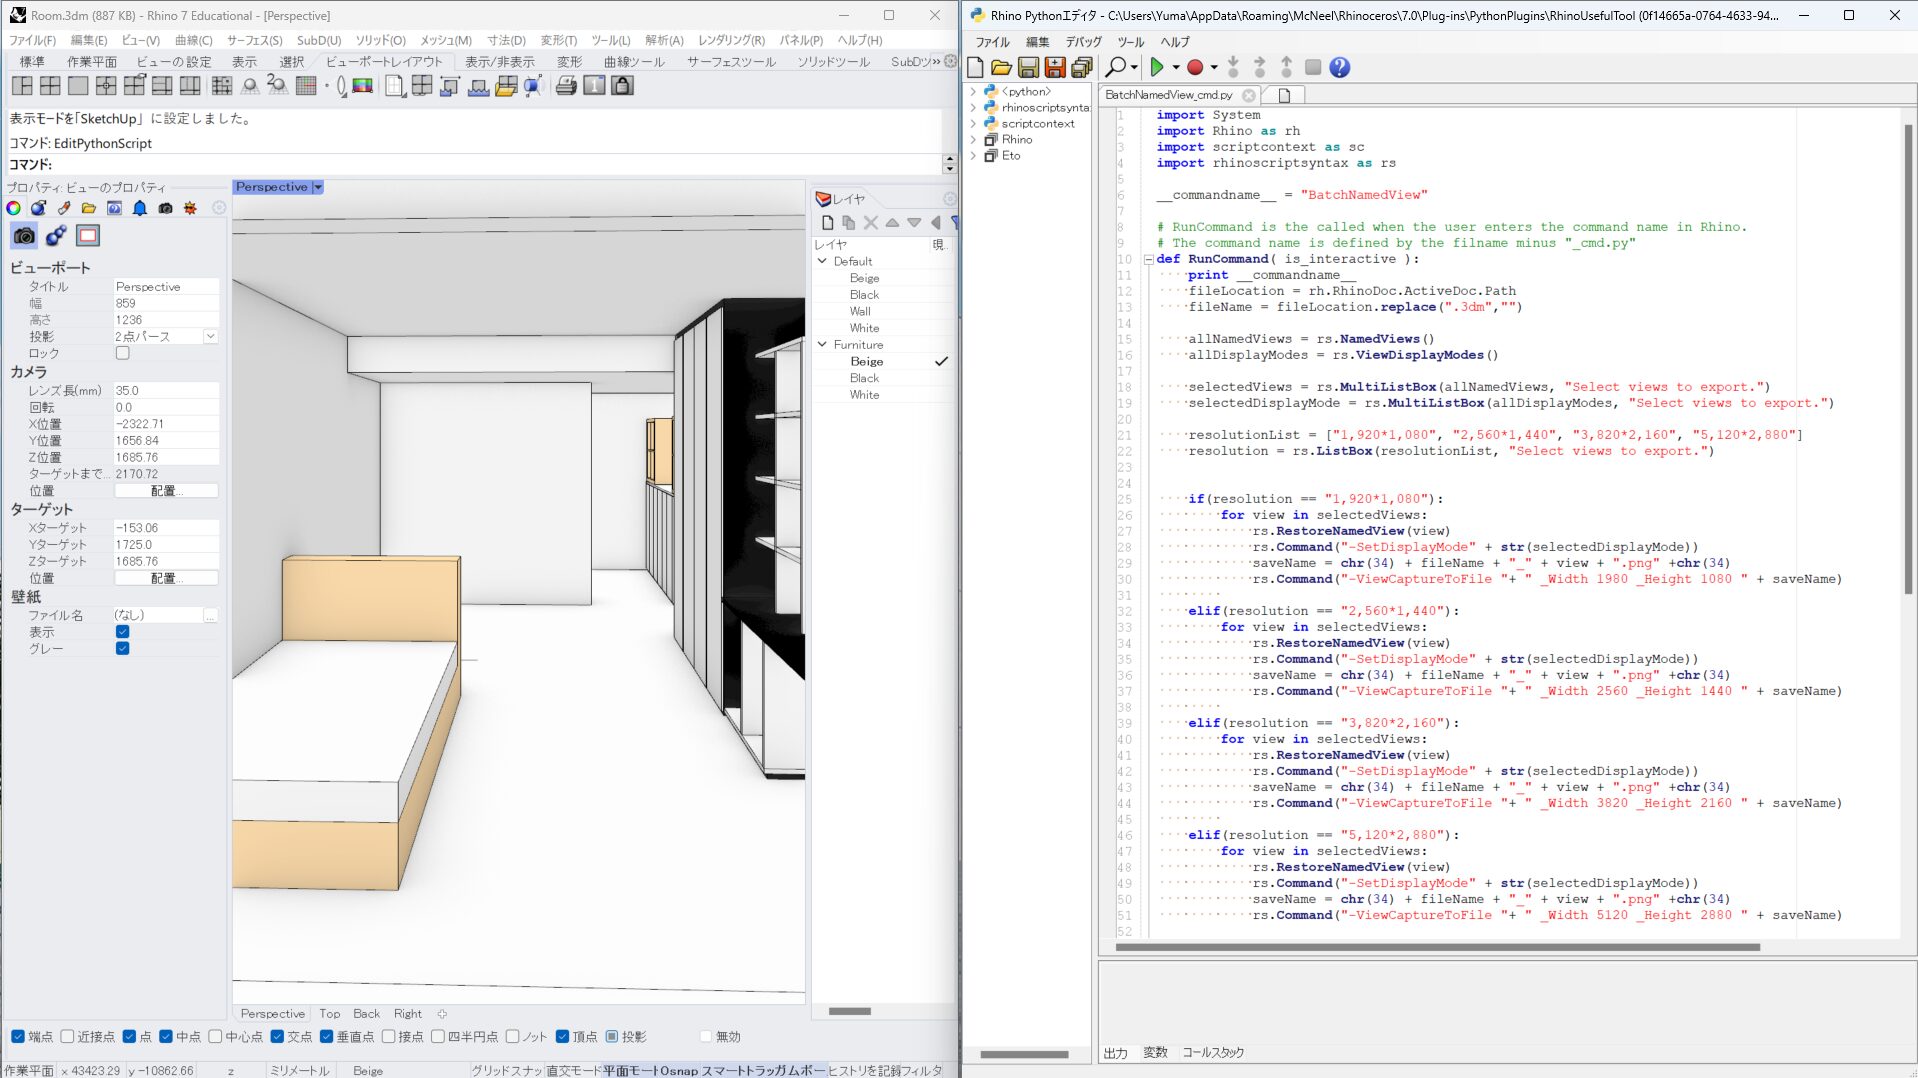
Task: Toggle the 頂点 osnap checkbox
Action: 563,1037
